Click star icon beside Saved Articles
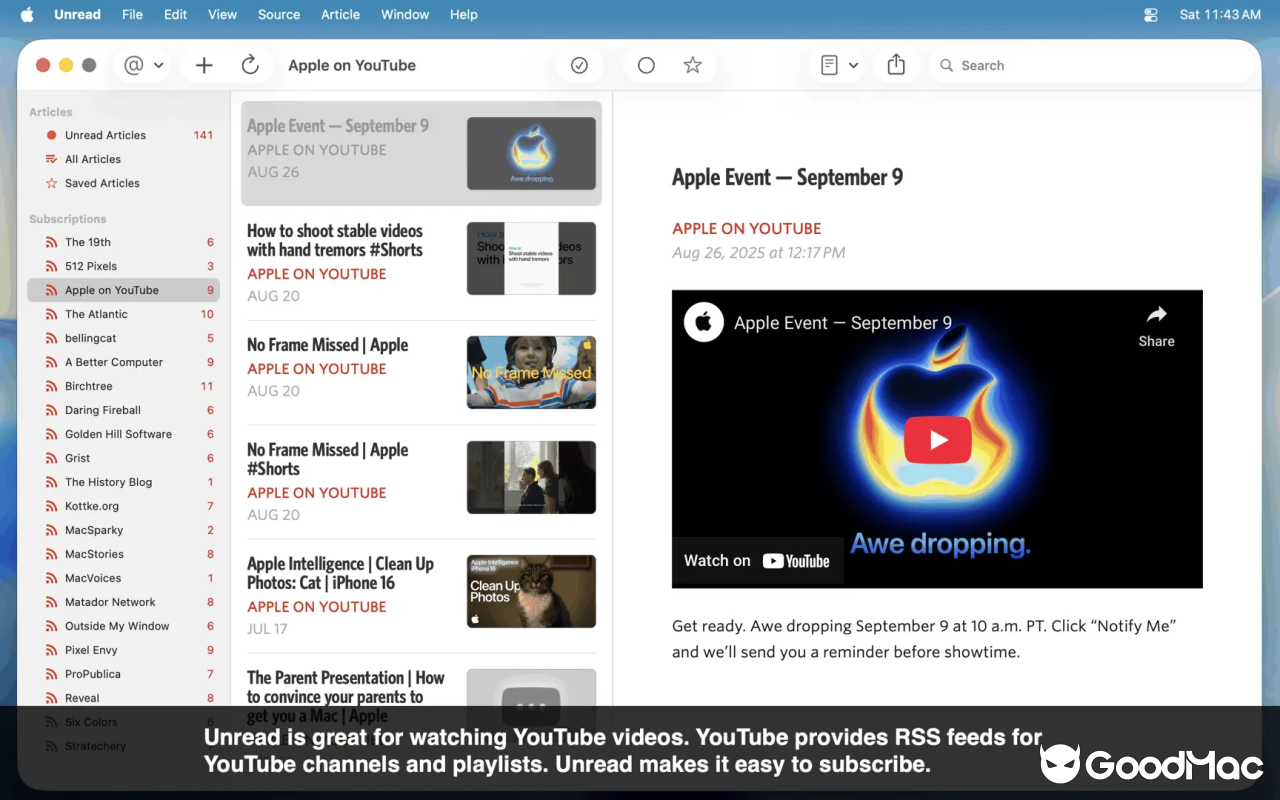Image resolution: width=1280 pixels, height=800 pixels. coord(51,183)
